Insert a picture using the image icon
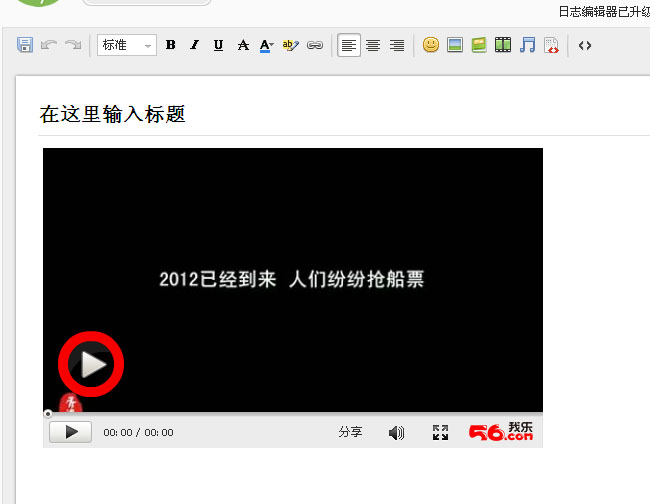This screenshot has height=504, width=650. pos(455,45)
